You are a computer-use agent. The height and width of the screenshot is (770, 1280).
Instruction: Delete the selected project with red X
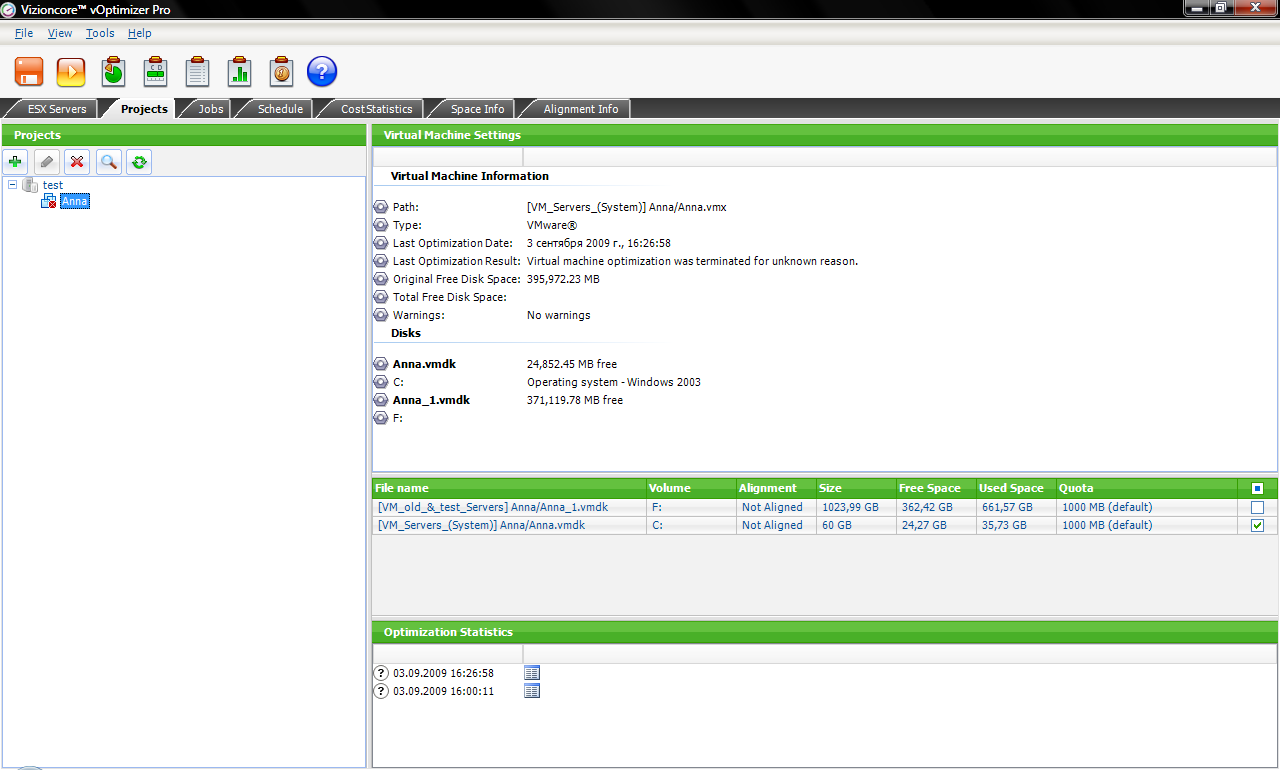pyautogui.click(x=77, y=162)
